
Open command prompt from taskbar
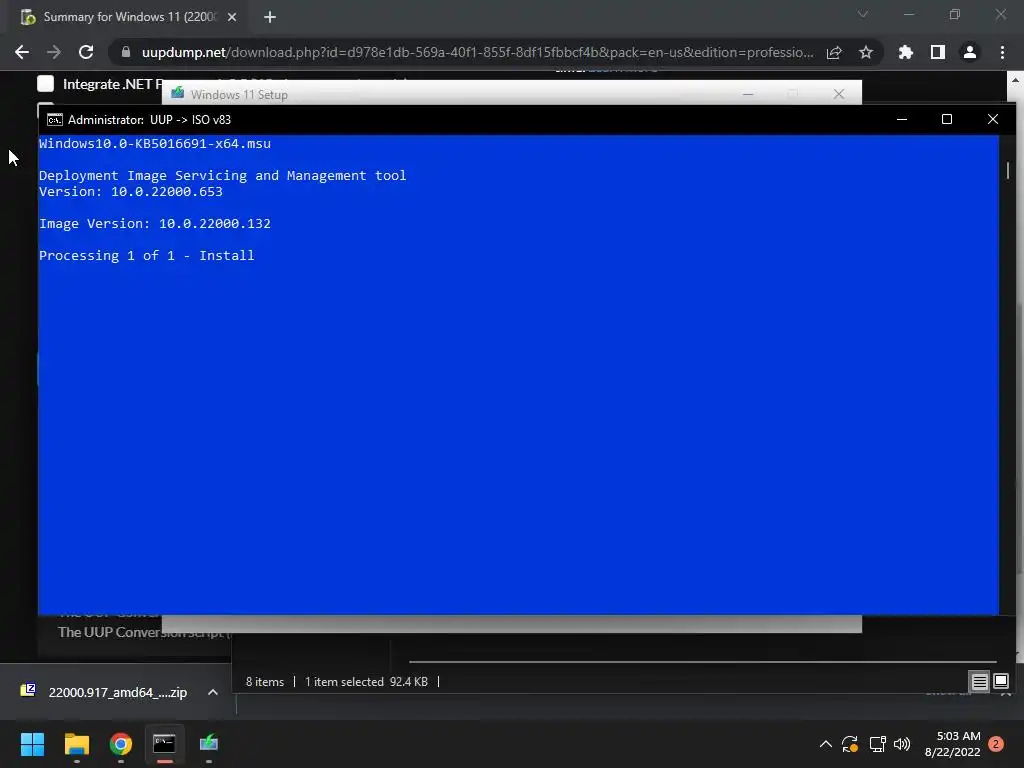click(x=165, y=743)
